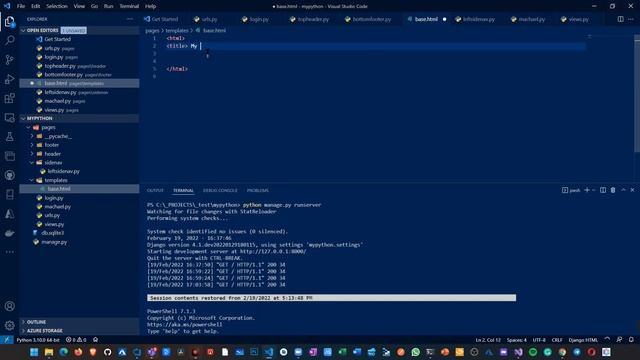Open Windows Start button
The width and height of the screenshot is (640, 360).
pyautogui.click(x=34, y=352)
